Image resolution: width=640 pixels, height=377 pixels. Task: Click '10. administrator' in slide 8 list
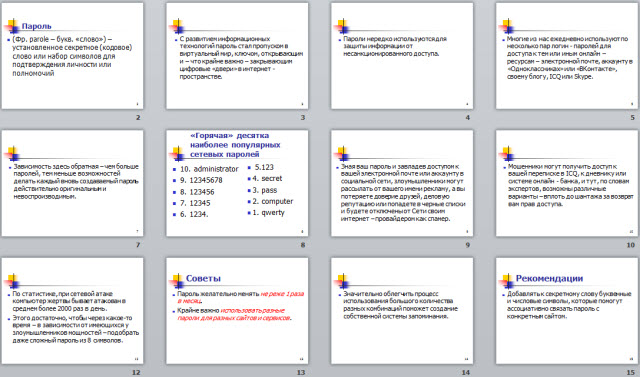(x=209, y=169)
